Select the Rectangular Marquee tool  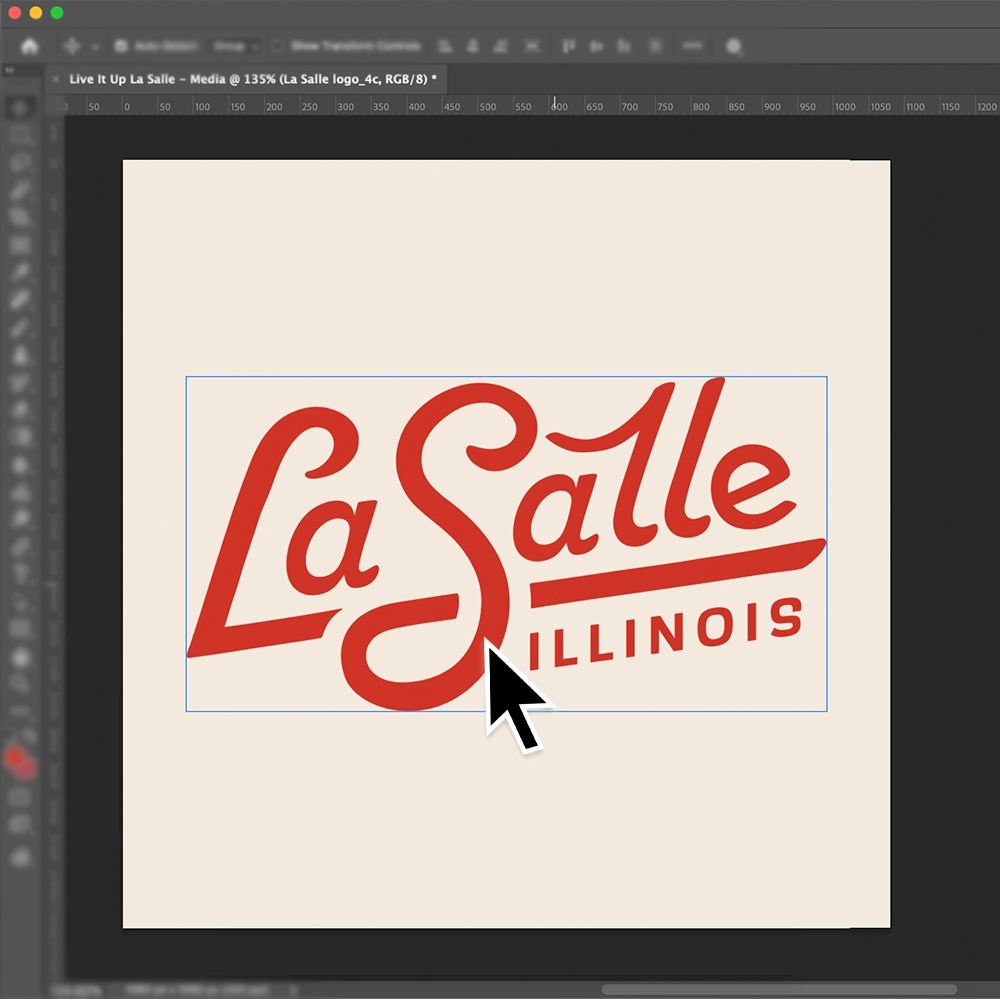click(x=20, y=135)
